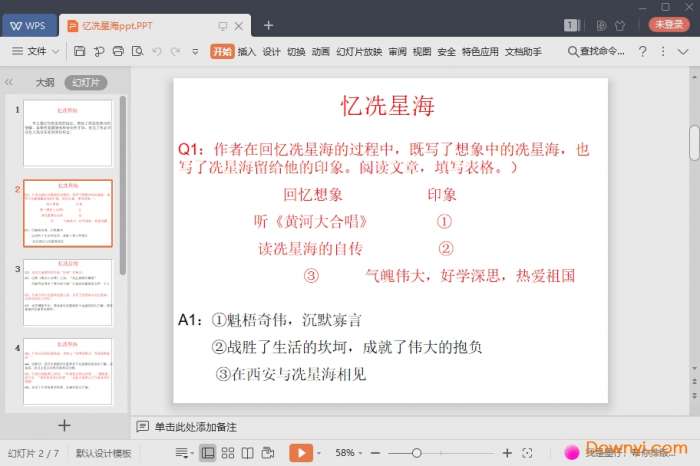The height and width of the screenshot is (466, 700).
Task: Open the 审阅 tab
Action: (x=397, y=52)
